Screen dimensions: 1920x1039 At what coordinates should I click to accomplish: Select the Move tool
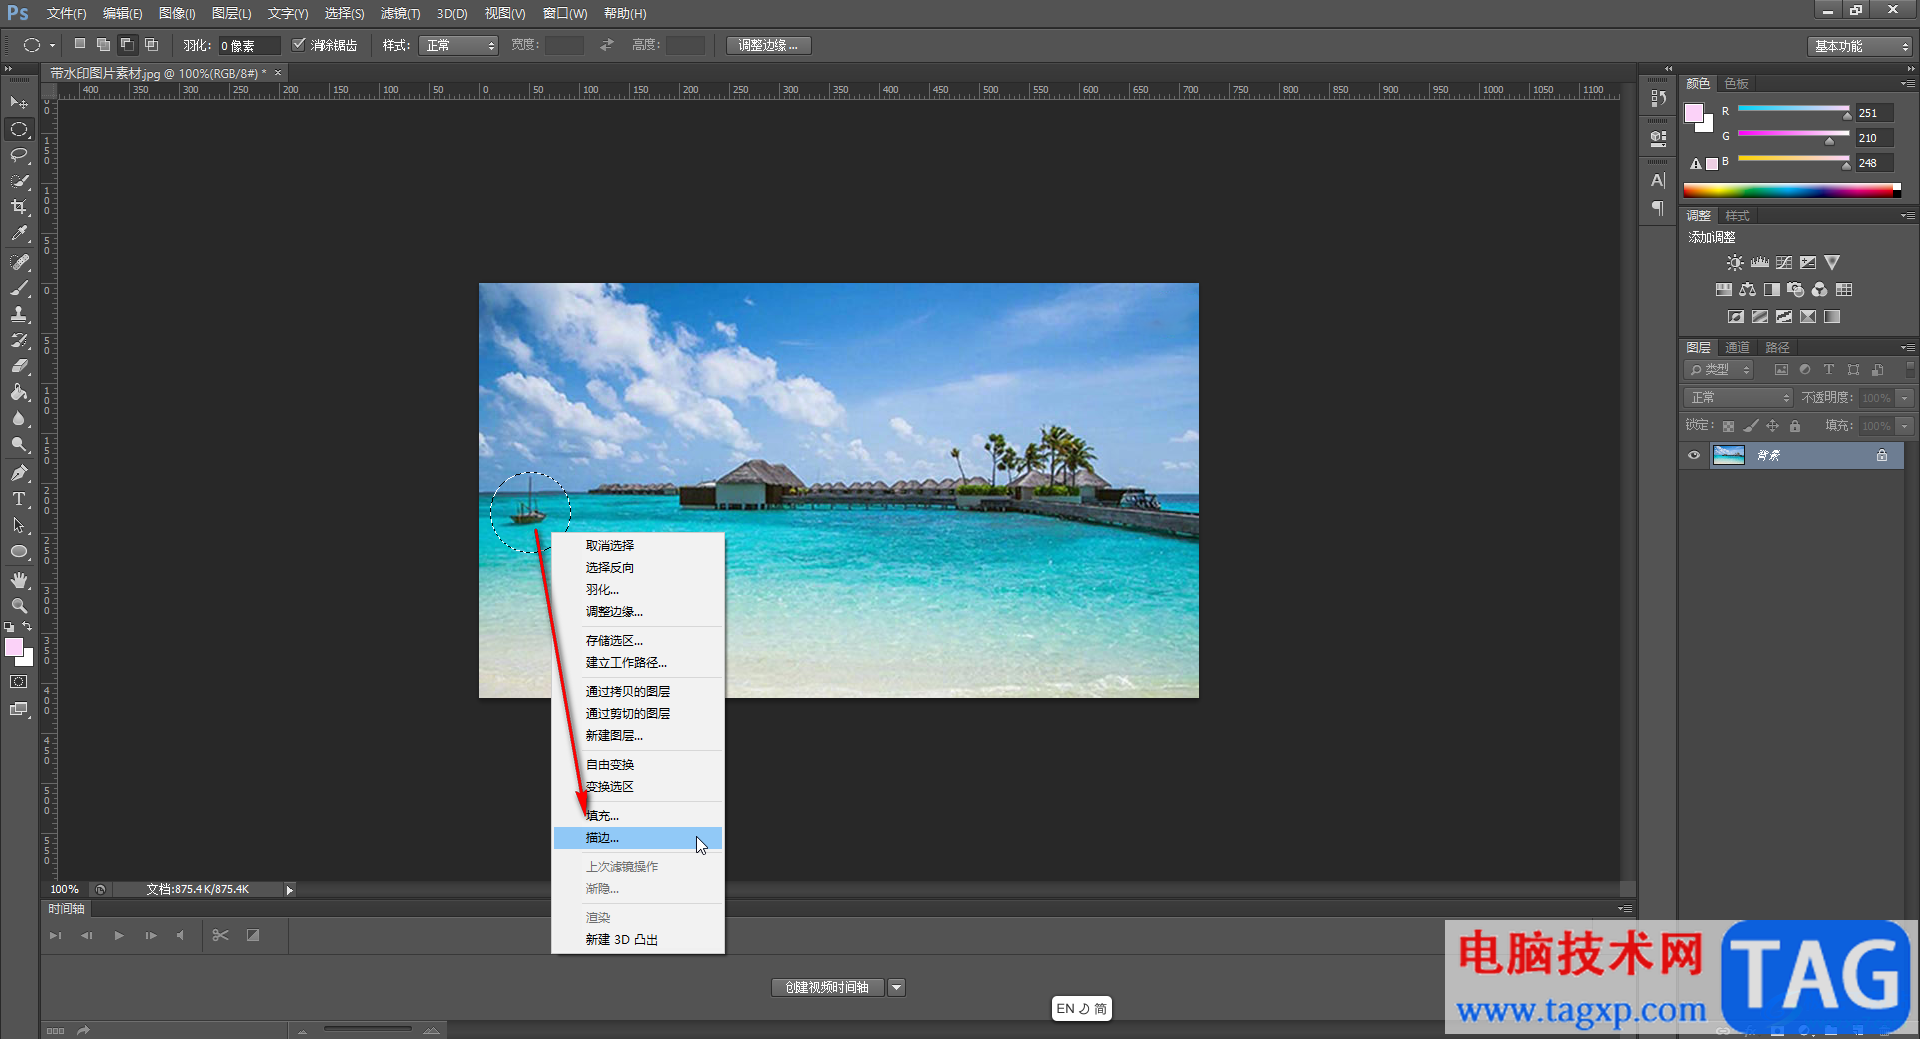(19, 103)
